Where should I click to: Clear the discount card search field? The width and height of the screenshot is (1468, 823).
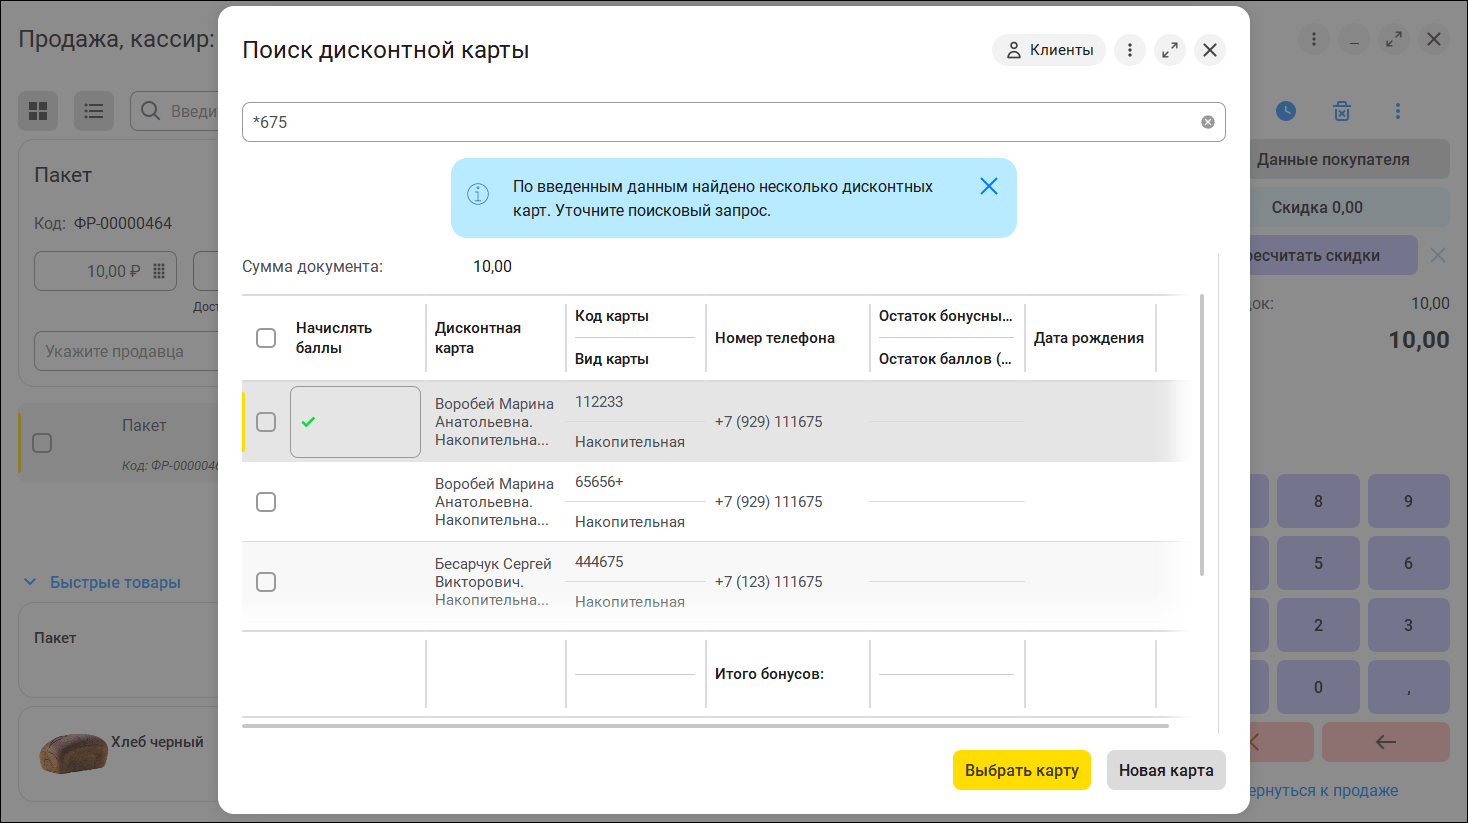click(x=1208, y=122)
